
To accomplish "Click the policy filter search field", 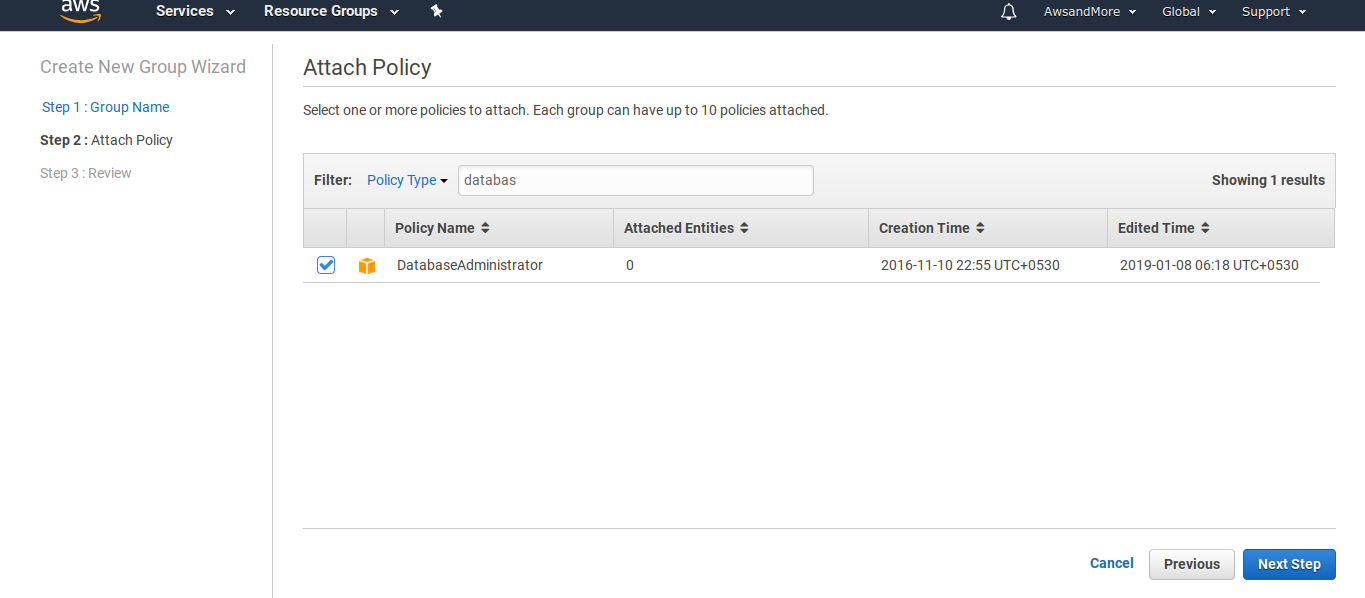I will click(636, 180).
